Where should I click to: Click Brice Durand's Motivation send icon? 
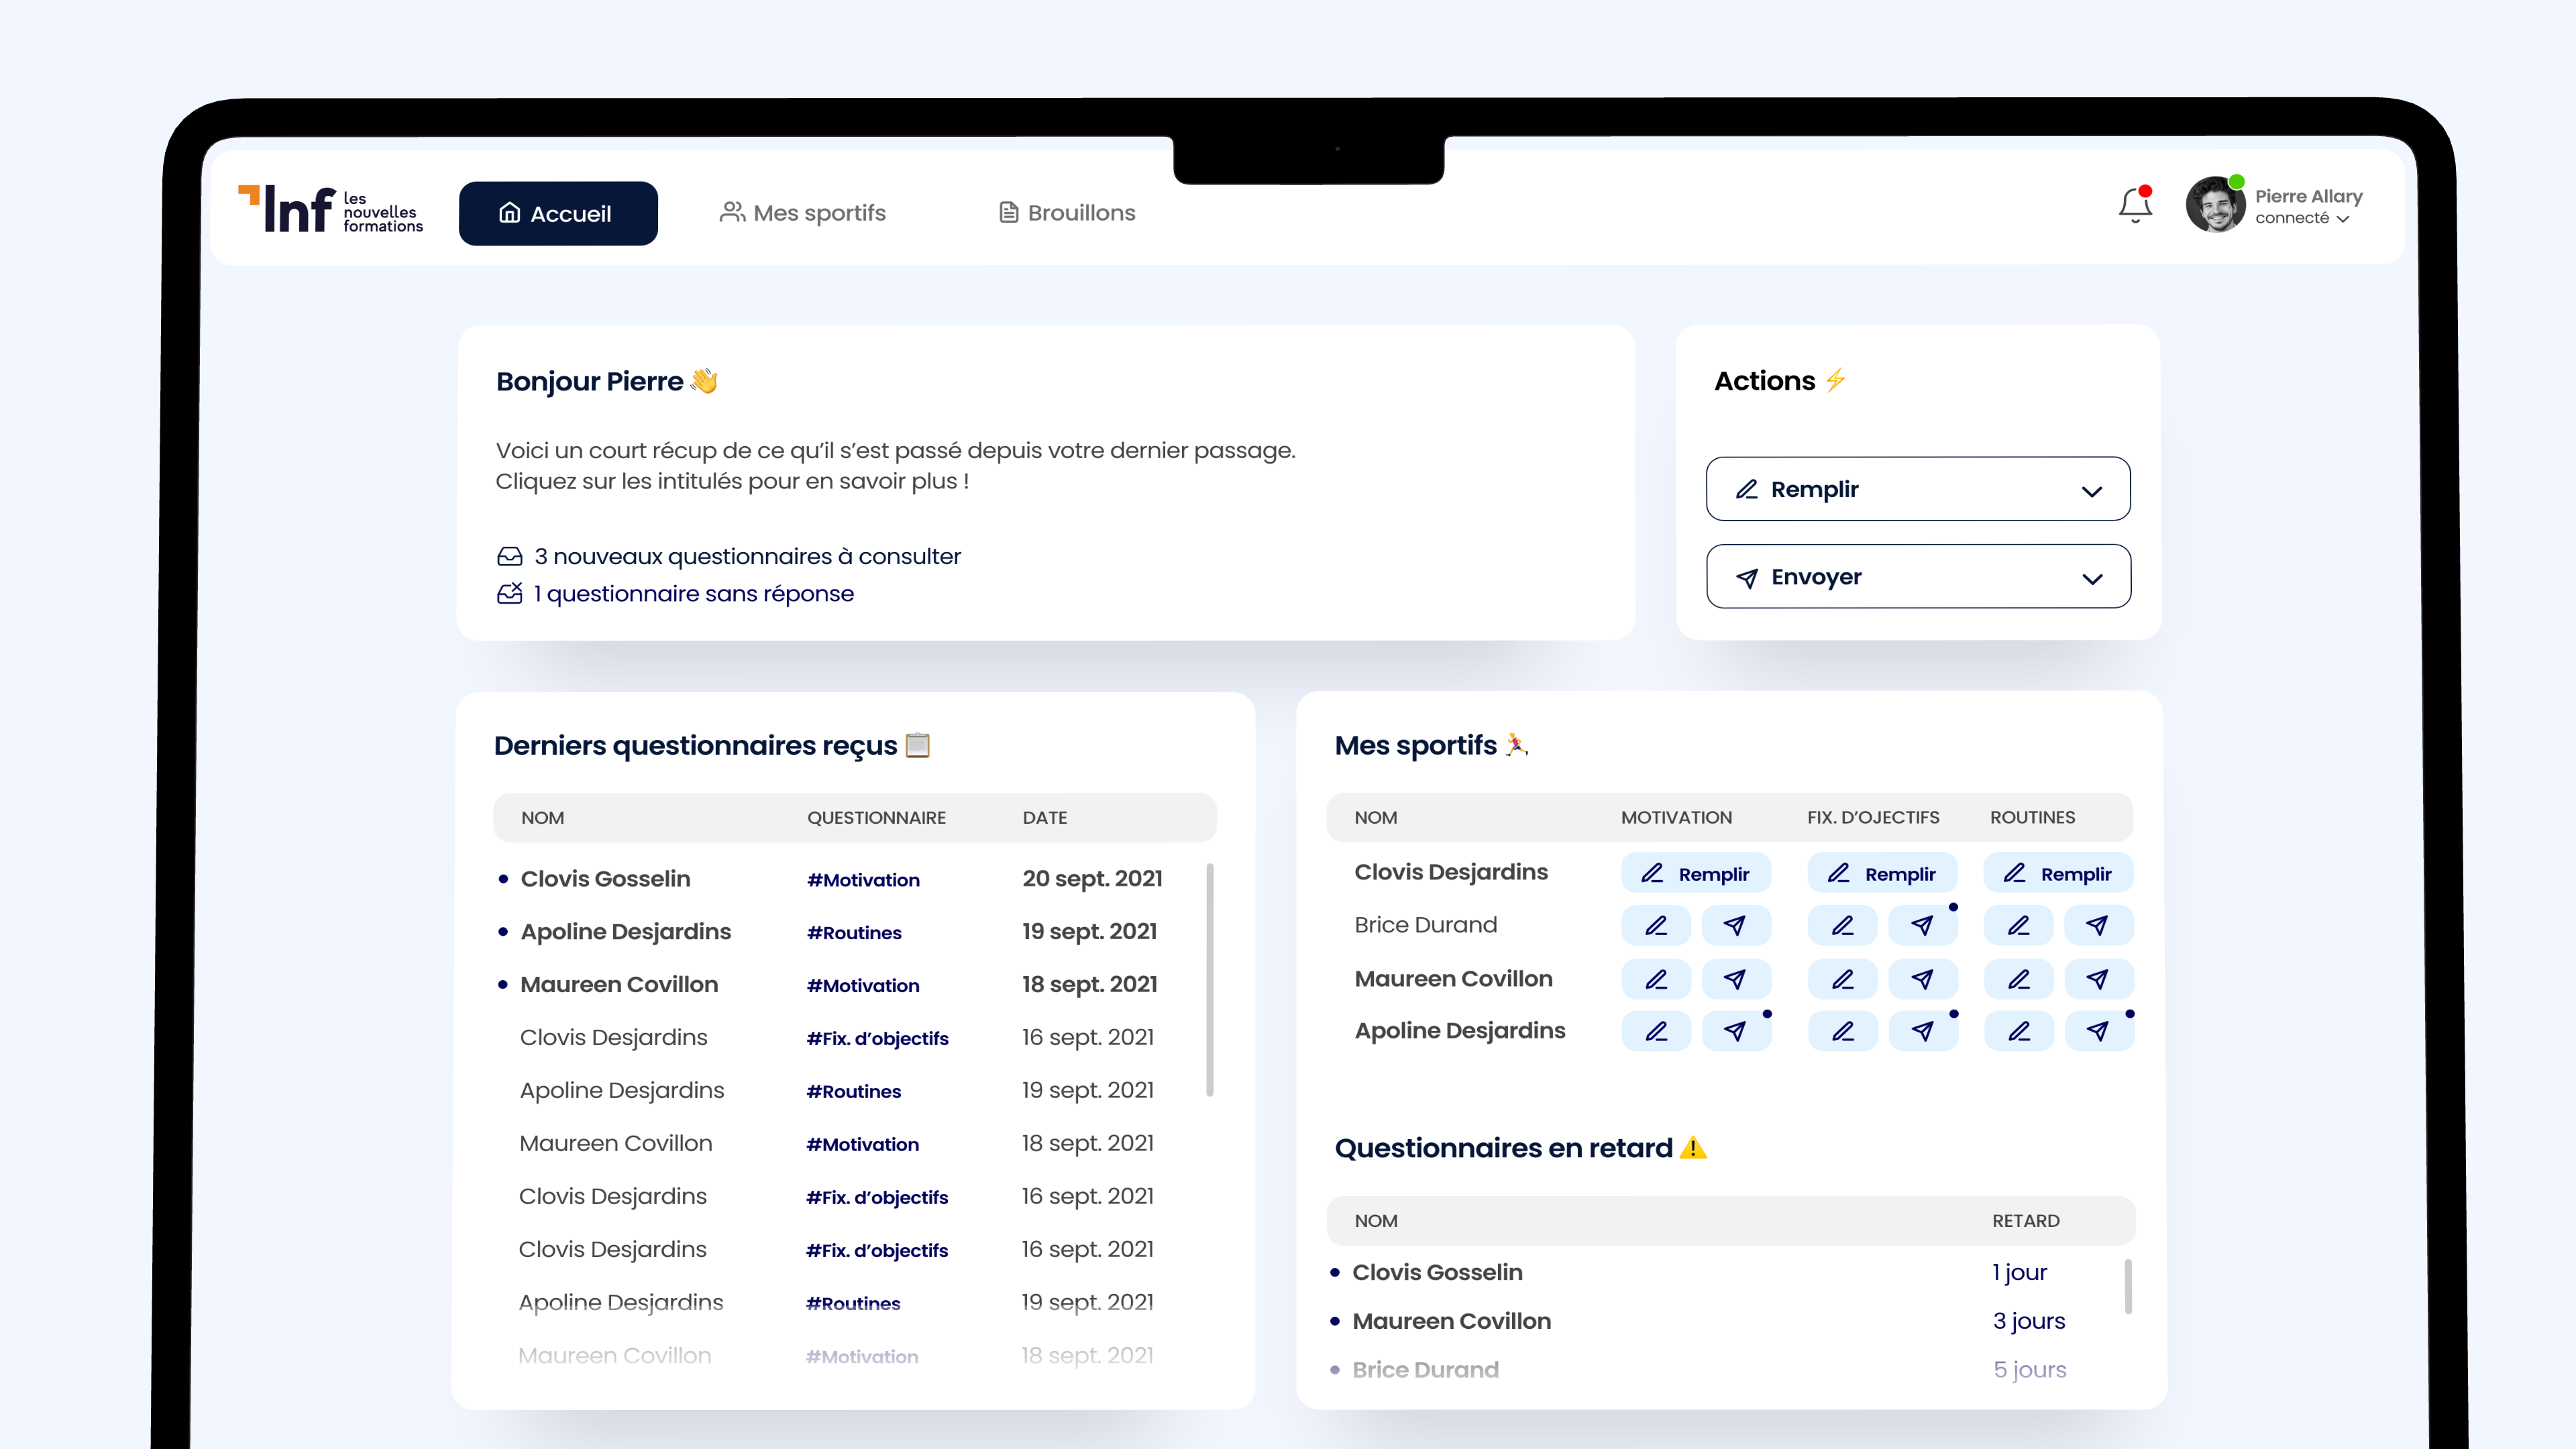click(1736, 926)
